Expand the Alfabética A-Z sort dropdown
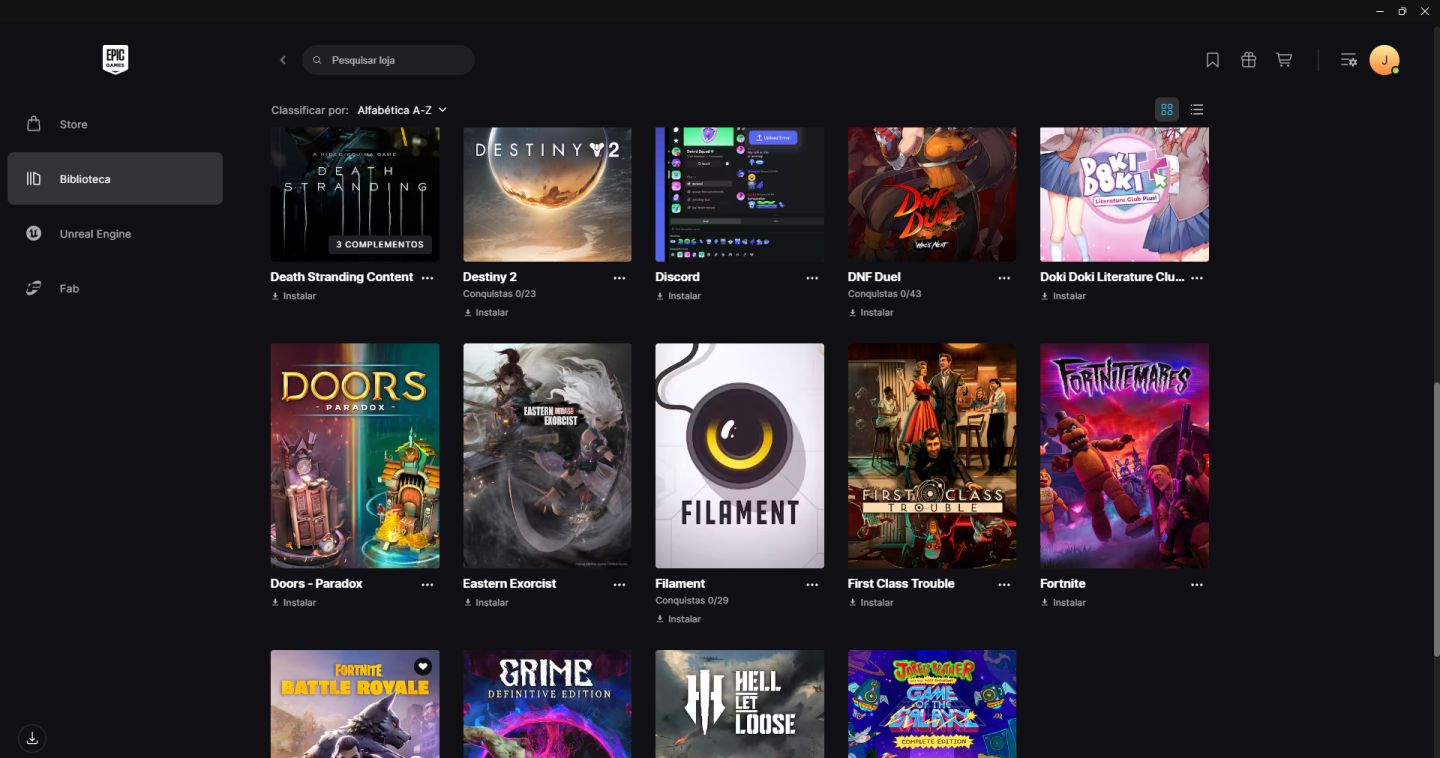The width and height of the screenshot is (1440, 758). [402, 110]
